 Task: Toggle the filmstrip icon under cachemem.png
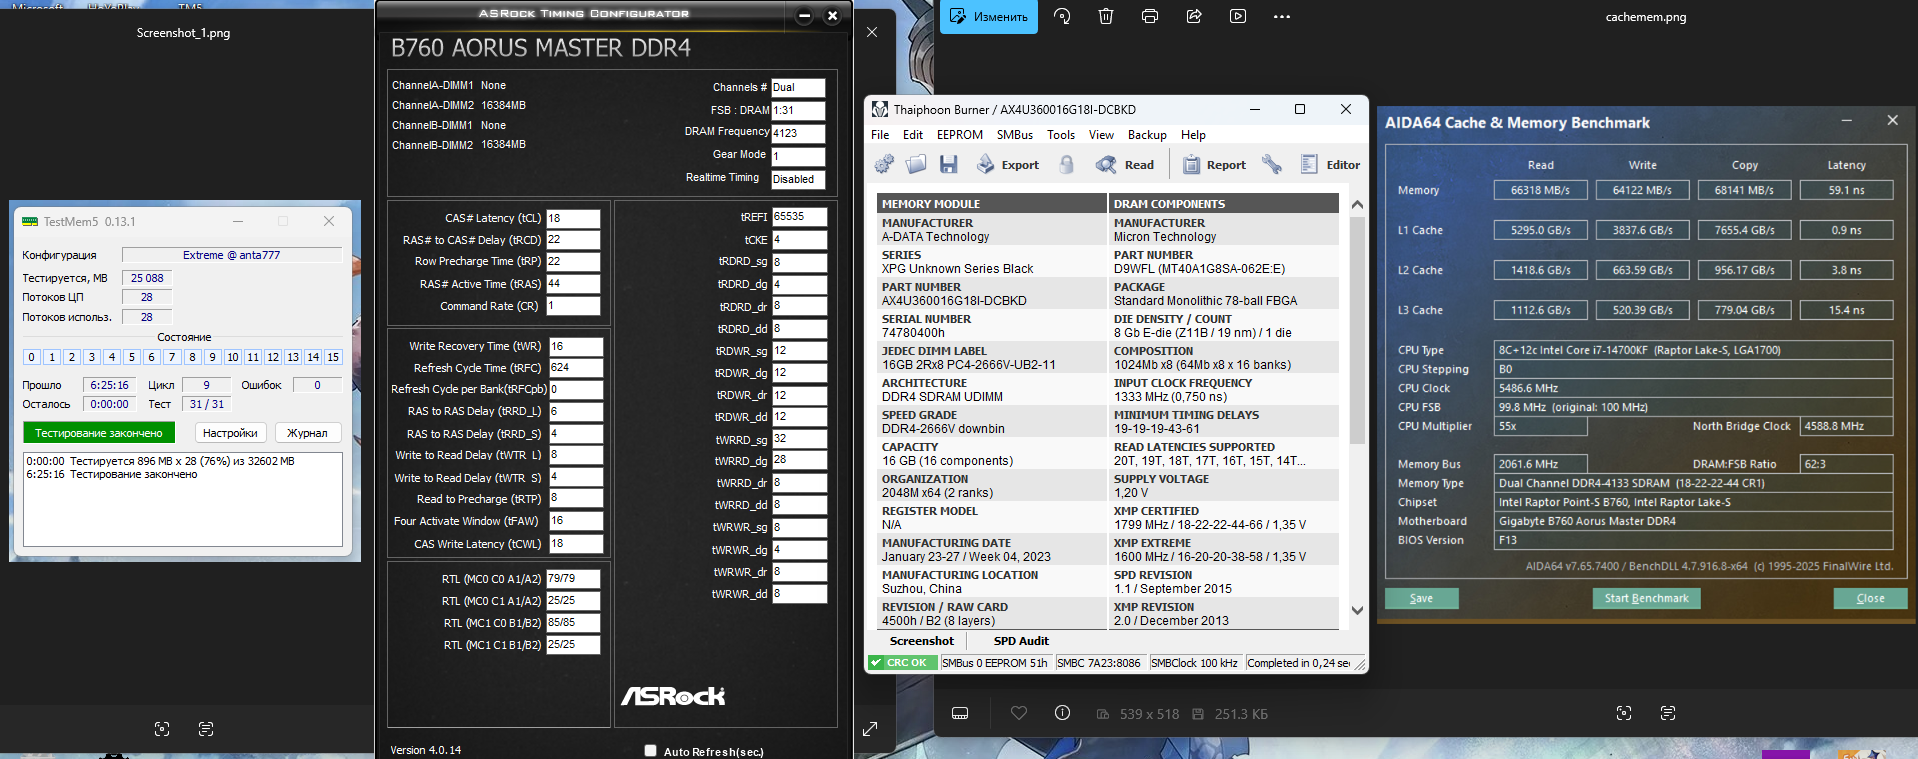[960, 713]
